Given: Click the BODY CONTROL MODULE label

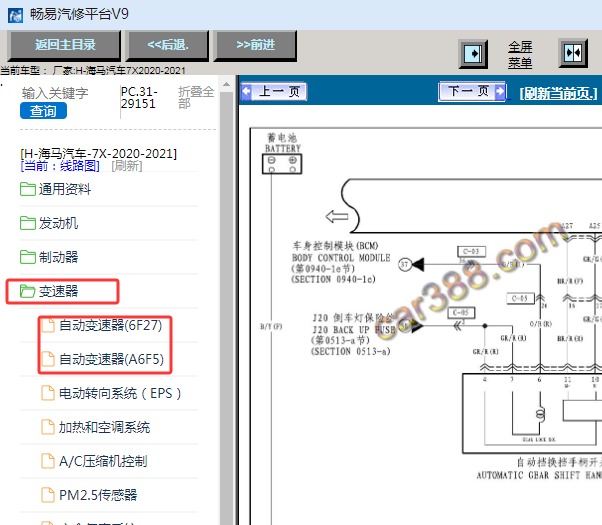Looking at the screenshot, I should coord(341,258).
